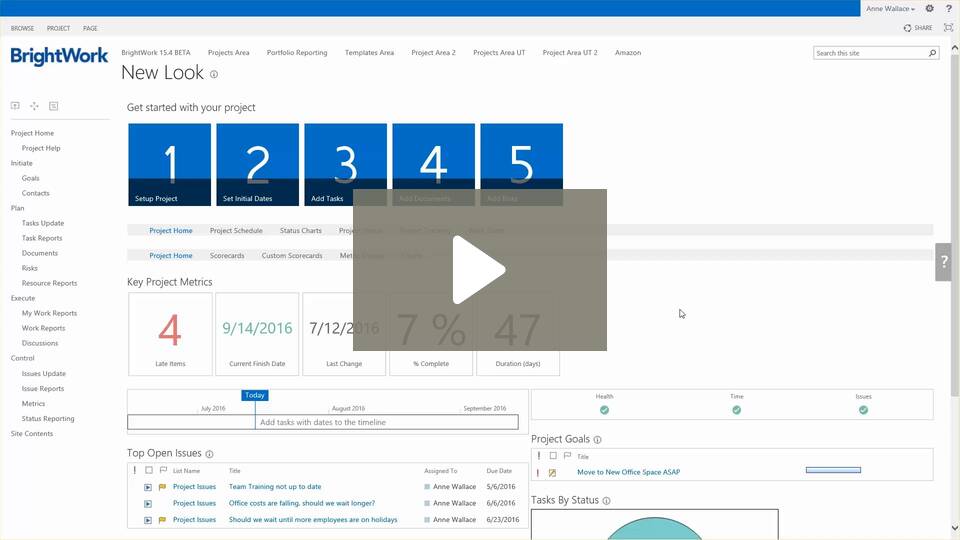Click the Time green check indicator
This screenshot has width=960, height=540.
click(x=737, y=410)
